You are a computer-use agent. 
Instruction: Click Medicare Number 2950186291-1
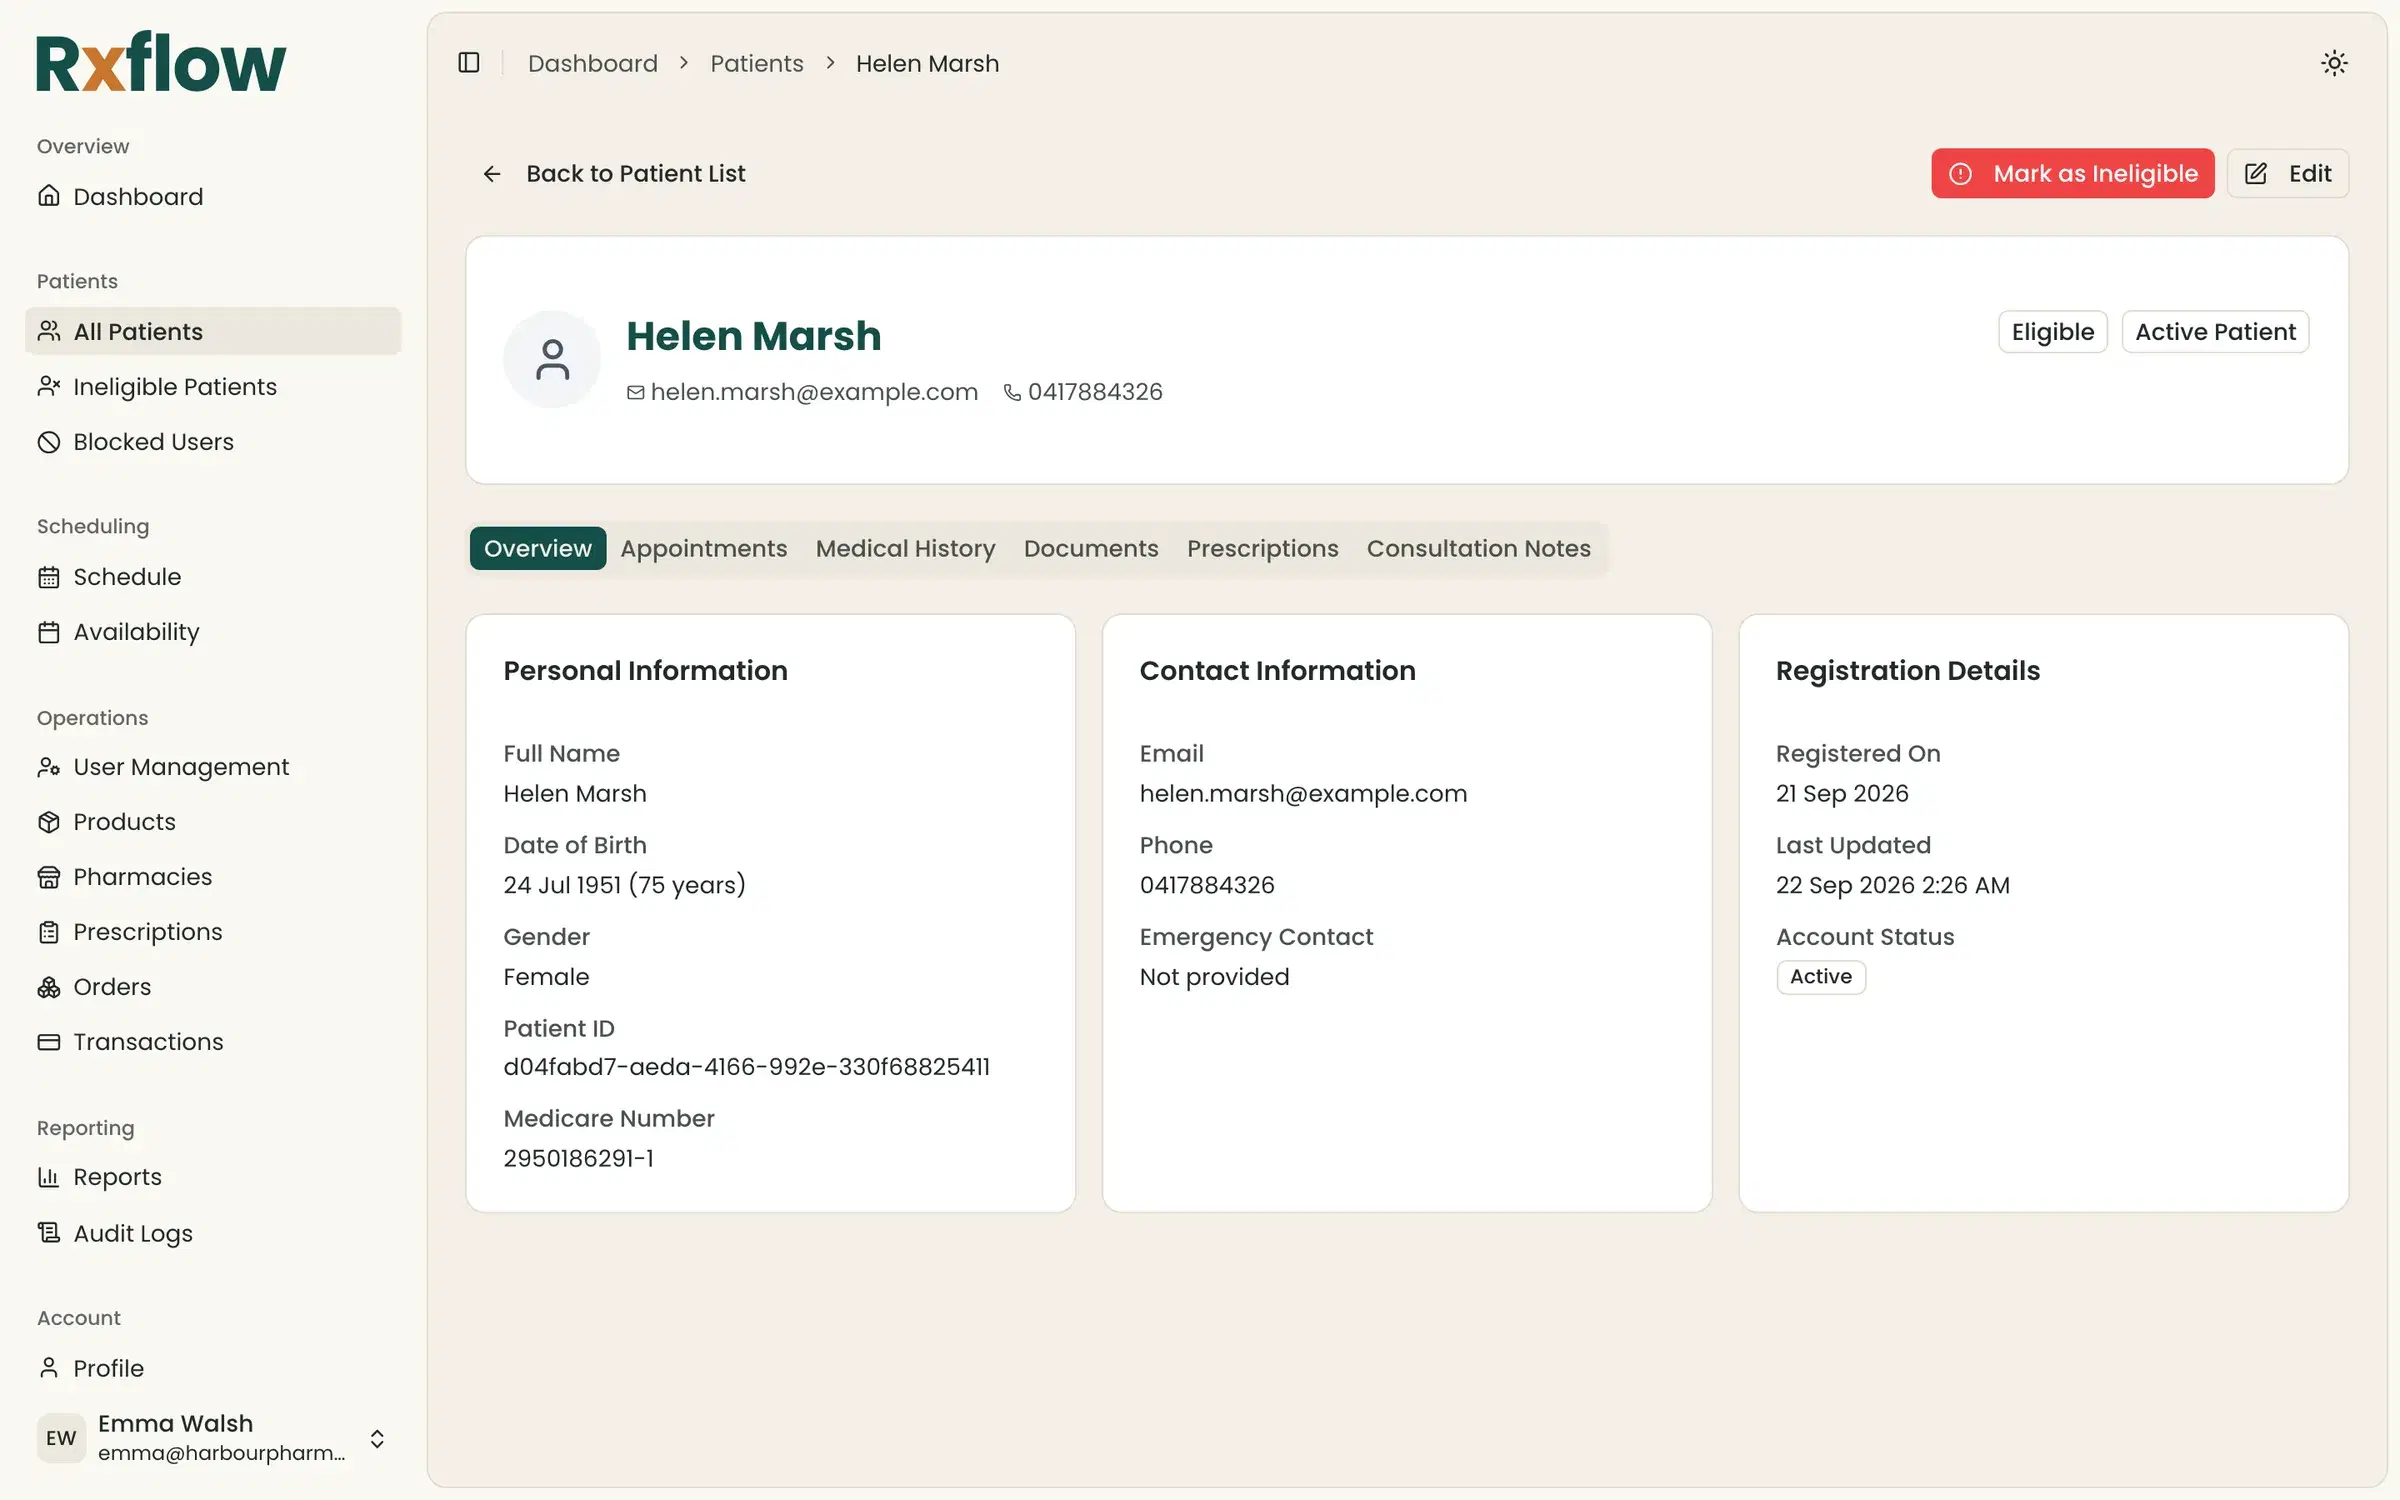[x=579, y=1158]
